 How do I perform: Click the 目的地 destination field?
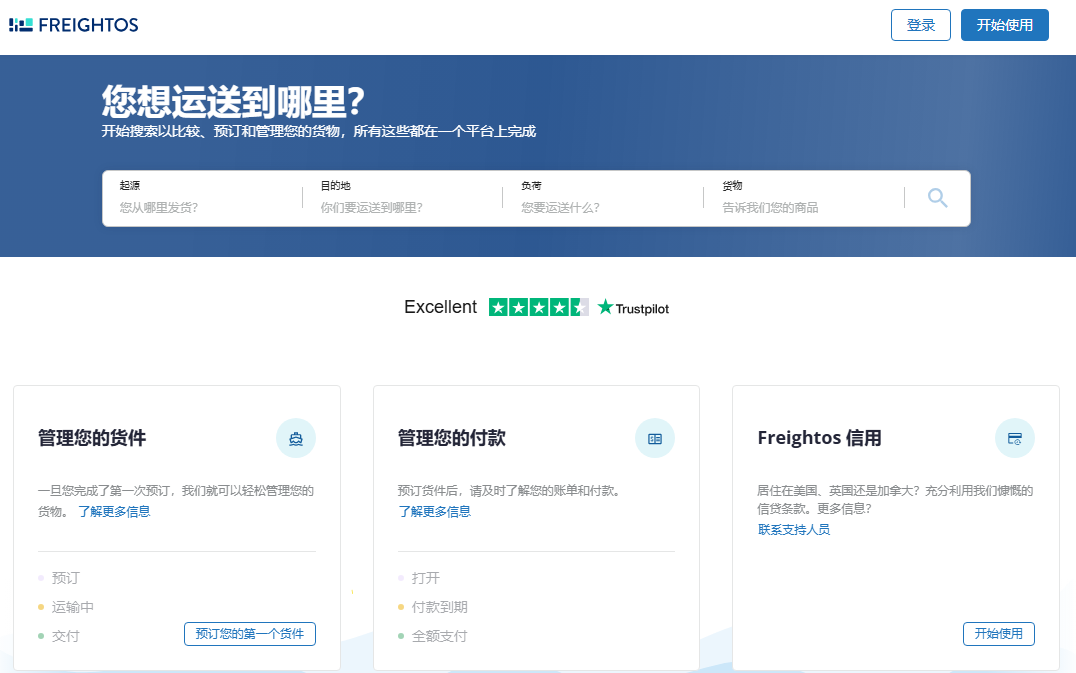[x=403, y=198]
